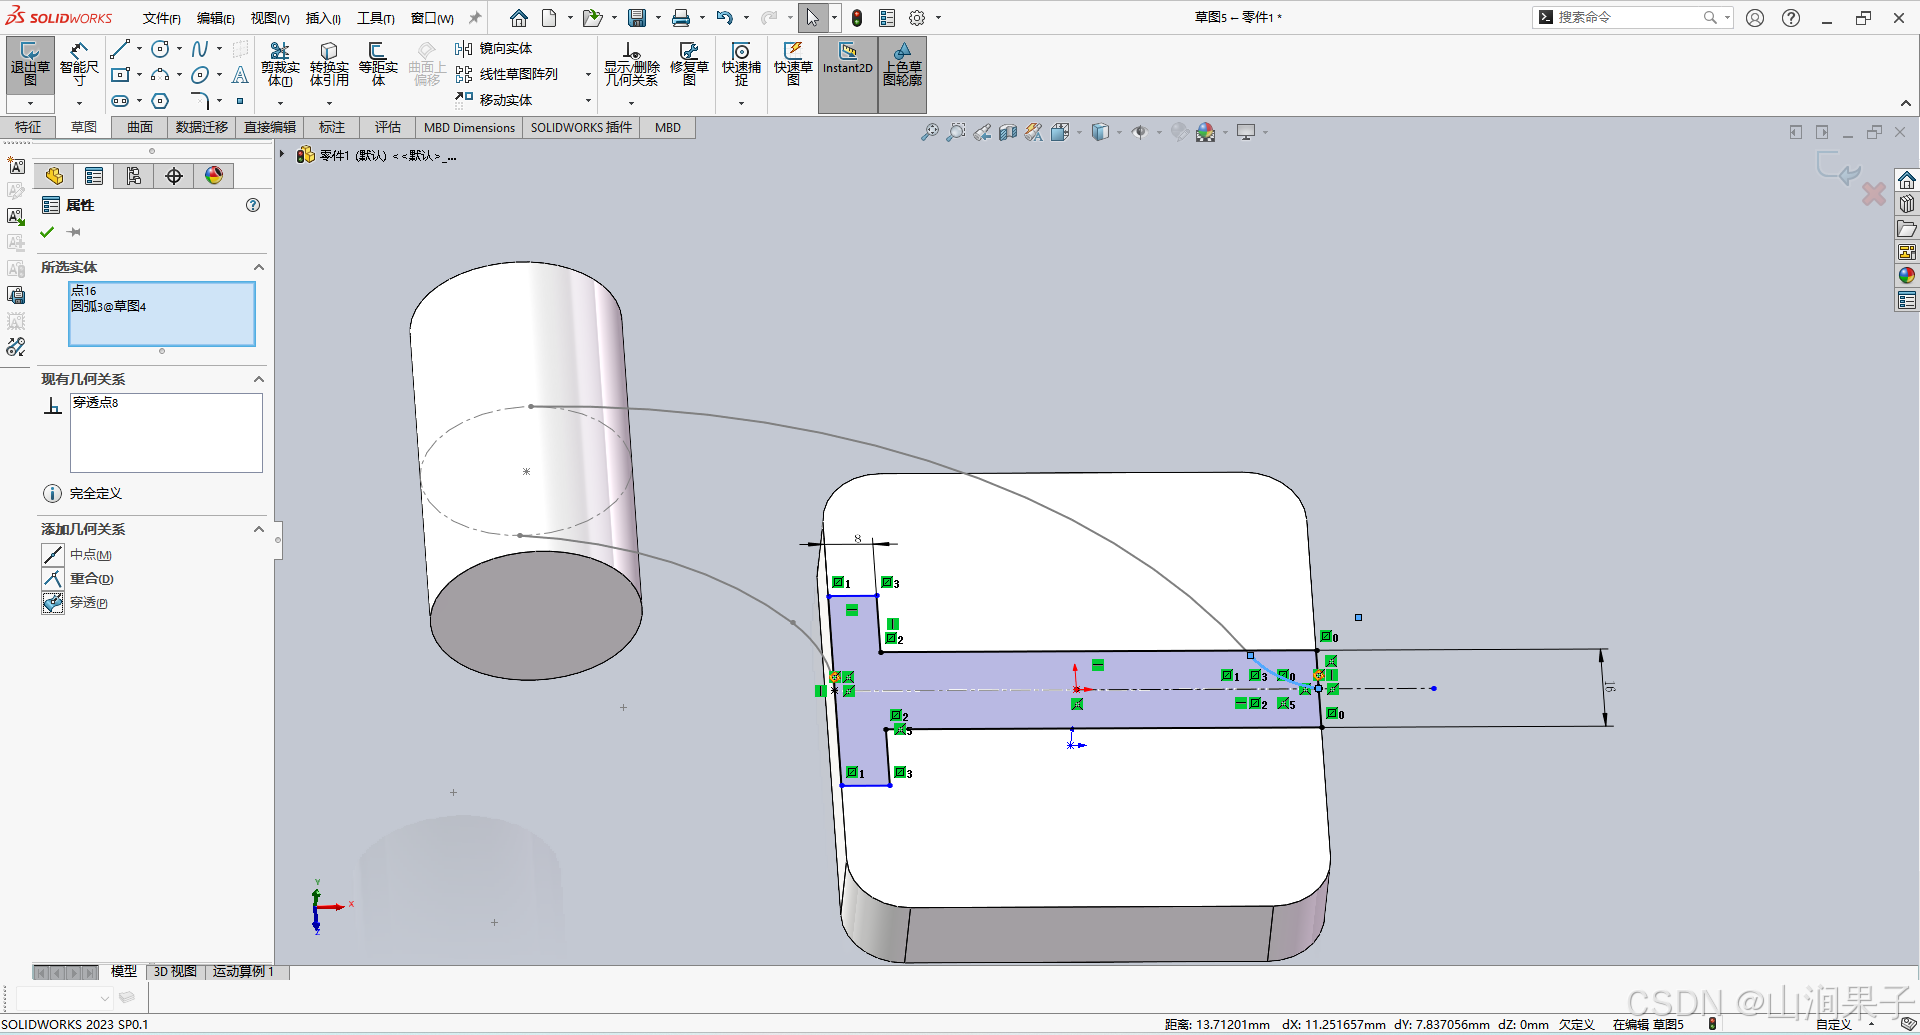Open the 插入 (Insert) menu

pyautogui.click(x=322, y=17)
